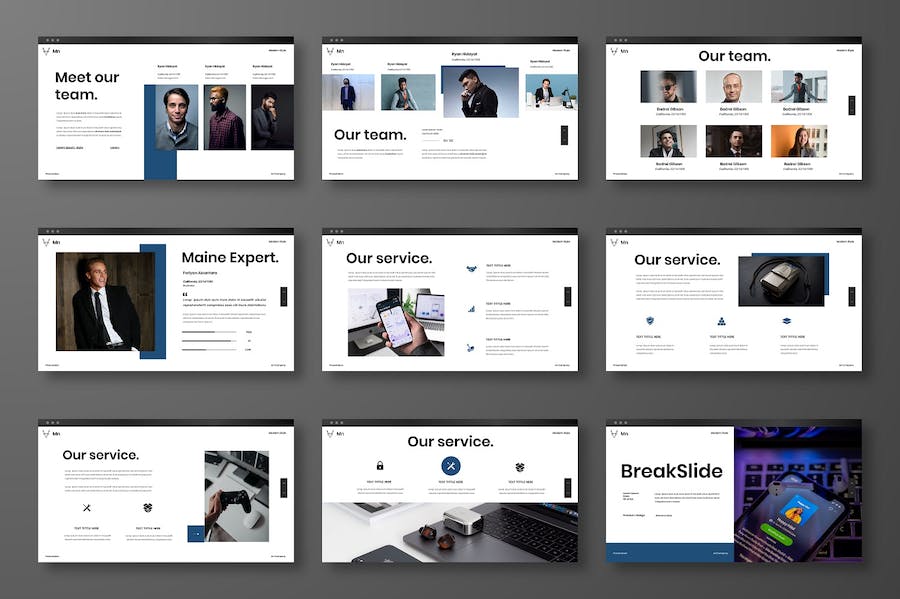
Task: Click the pyramid icon on the headphones service slide
Action: point(720,321)
